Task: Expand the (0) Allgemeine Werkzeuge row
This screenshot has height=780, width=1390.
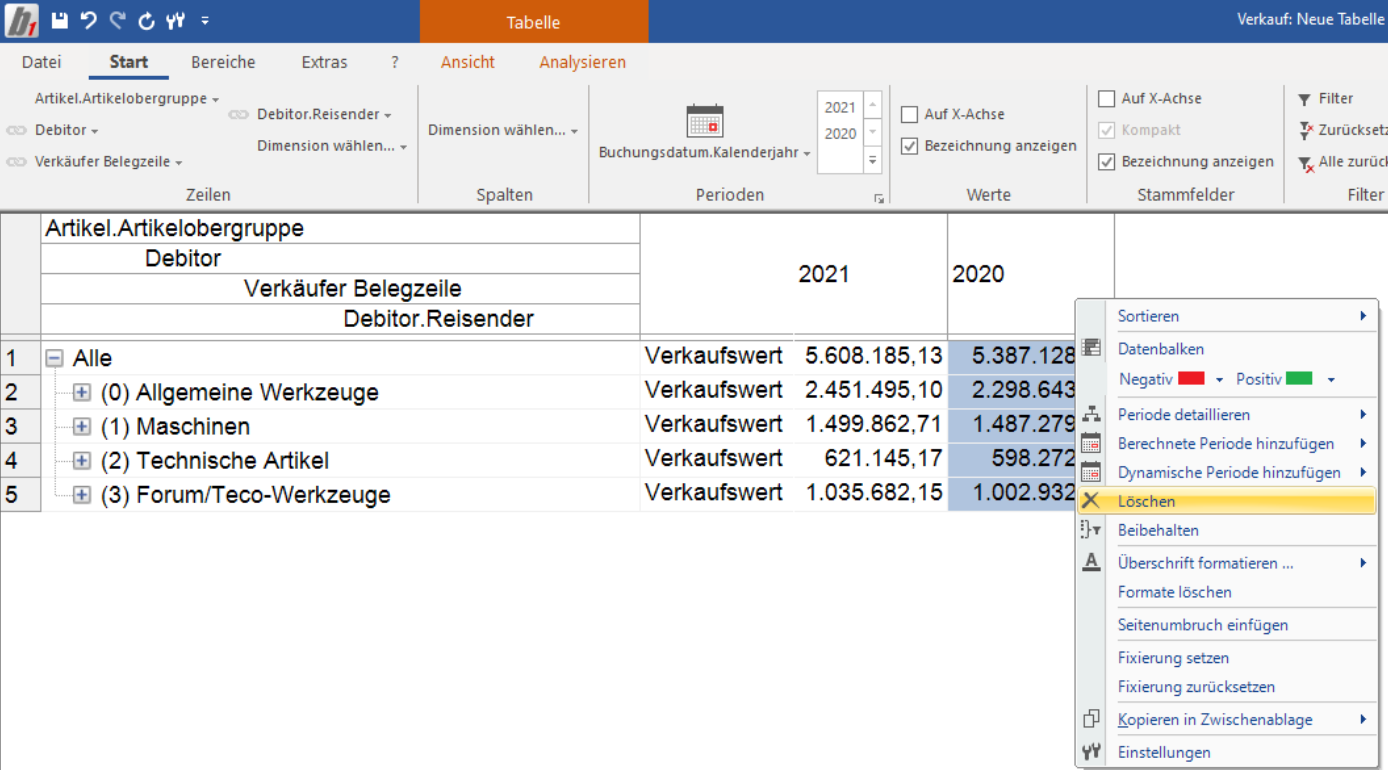Action: click(x=82, y=392)
